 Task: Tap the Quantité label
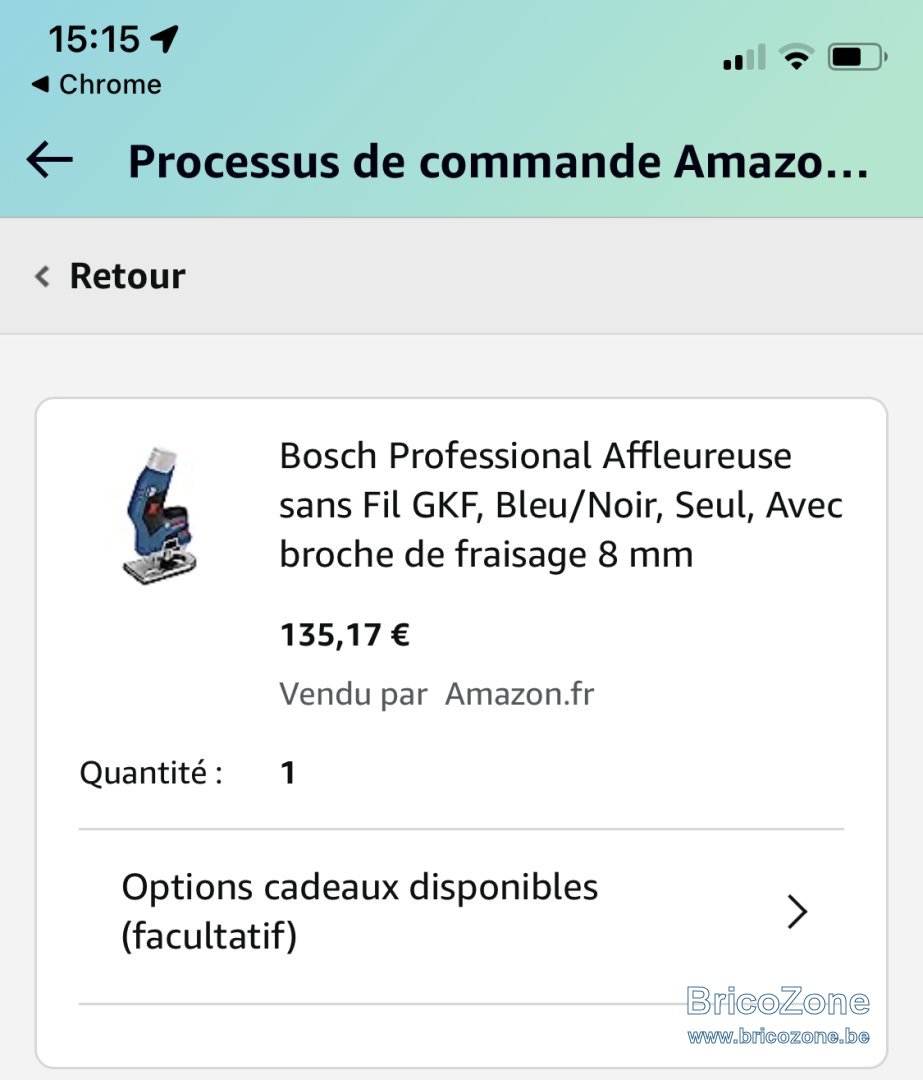[151, 773]
